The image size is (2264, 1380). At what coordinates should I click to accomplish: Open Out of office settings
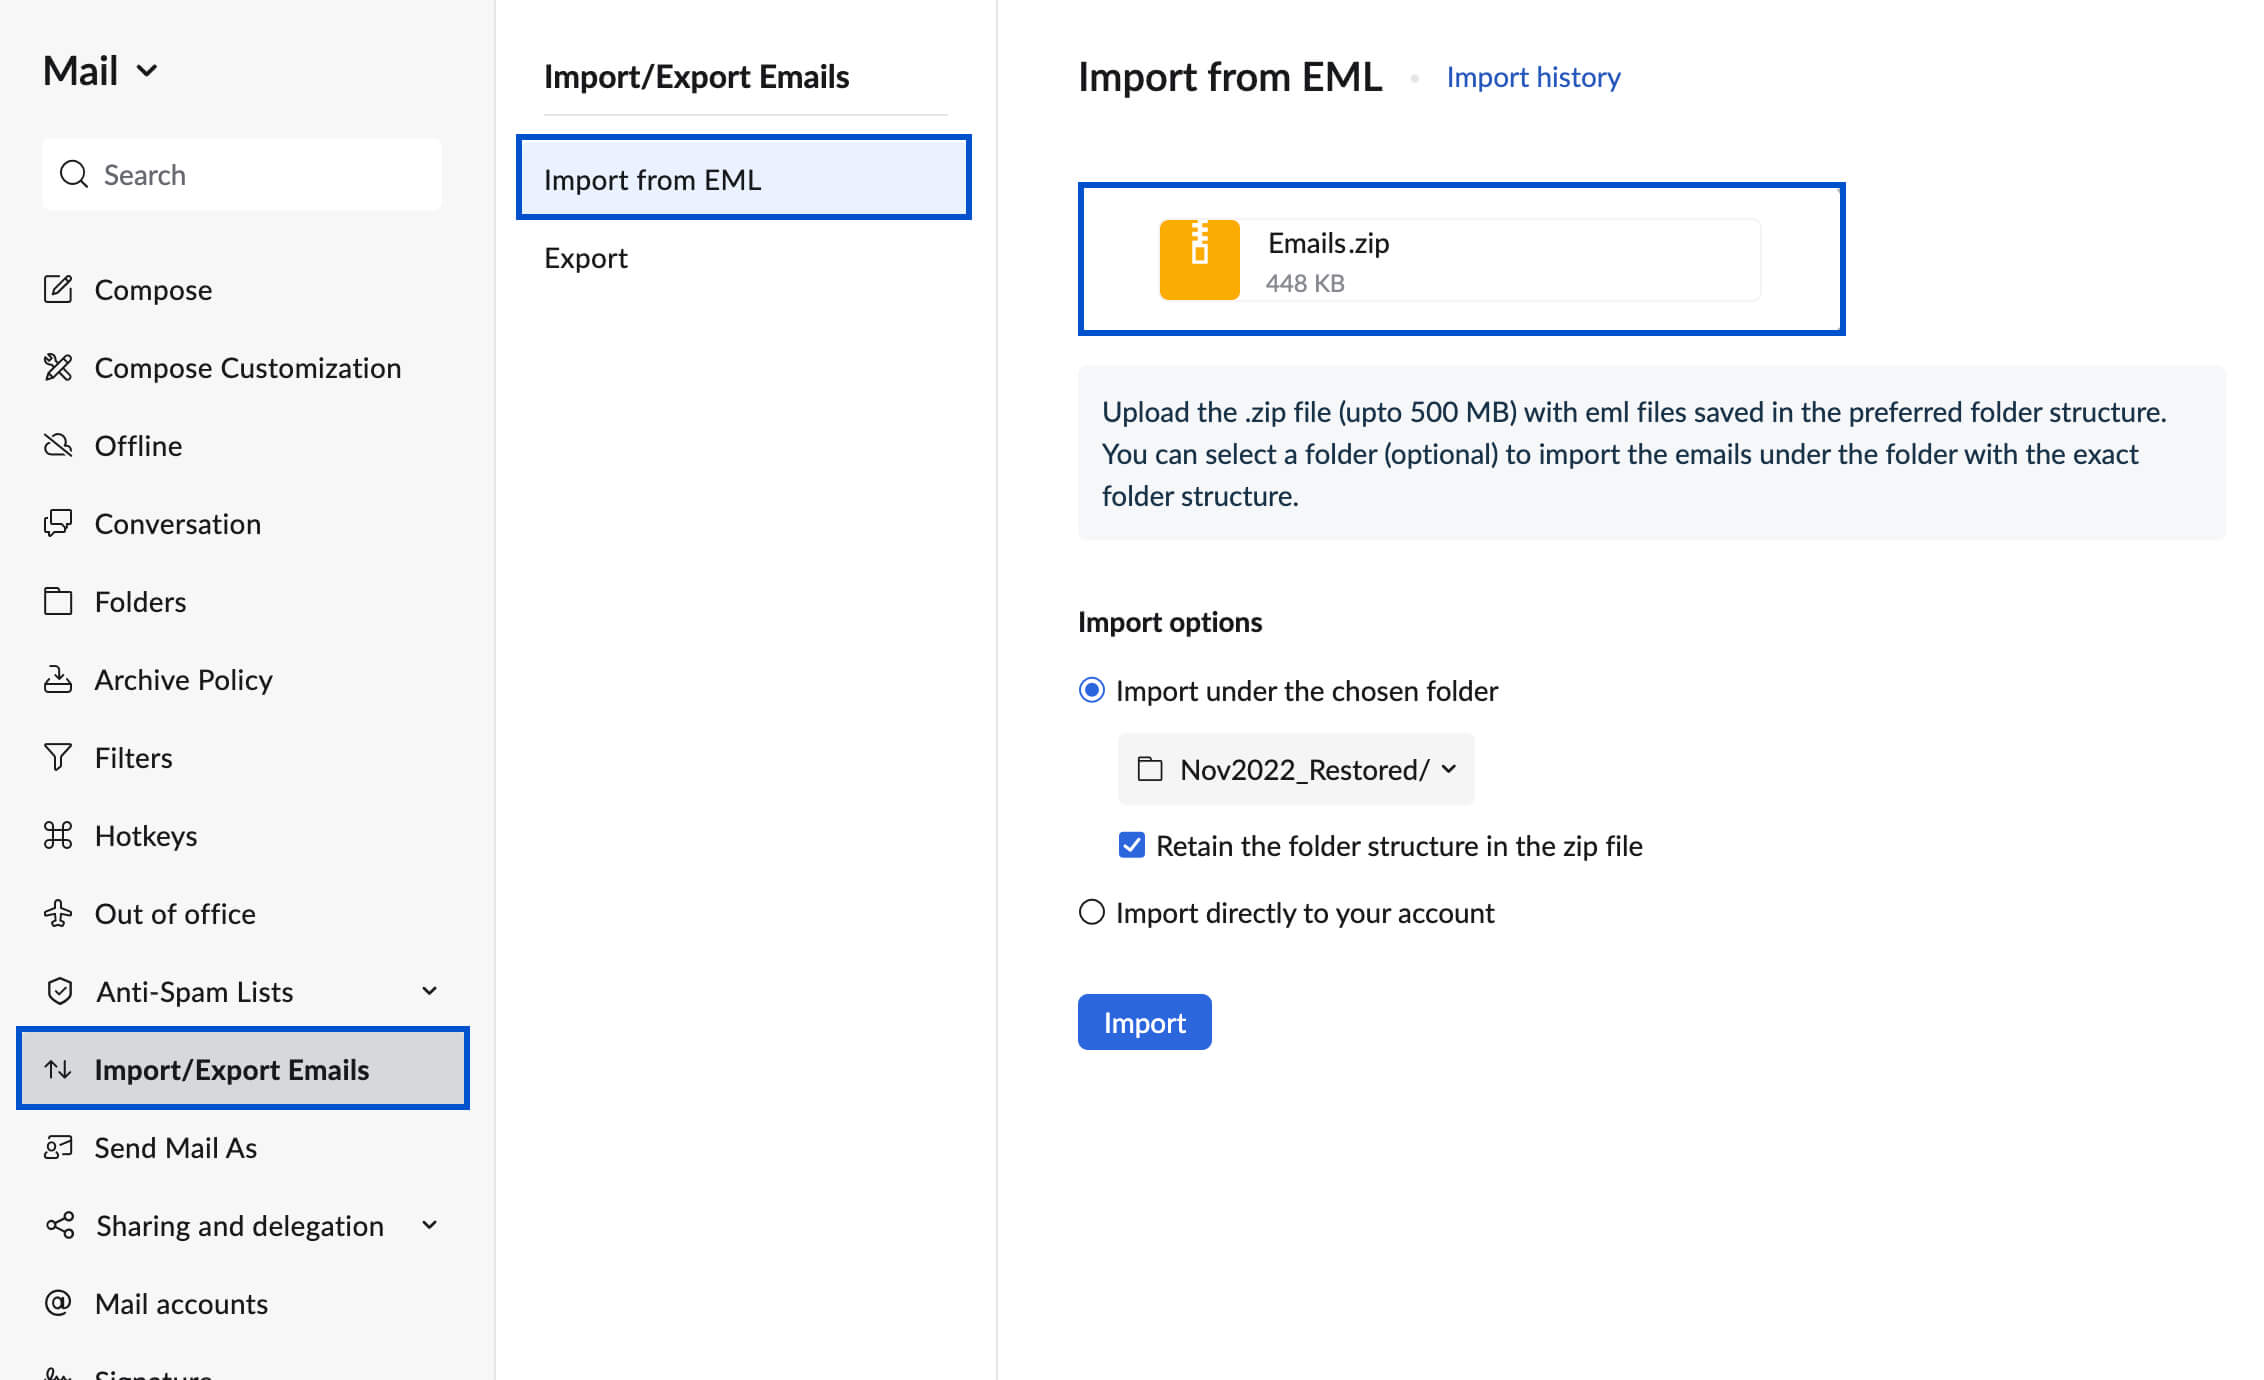coord(173,914)
